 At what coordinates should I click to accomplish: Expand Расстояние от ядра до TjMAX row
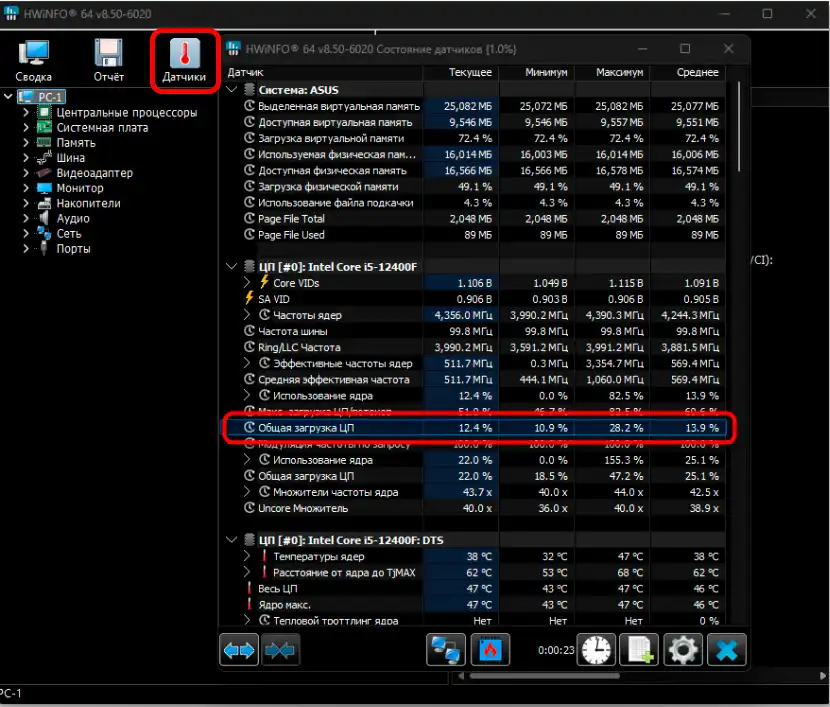[247, 572]
